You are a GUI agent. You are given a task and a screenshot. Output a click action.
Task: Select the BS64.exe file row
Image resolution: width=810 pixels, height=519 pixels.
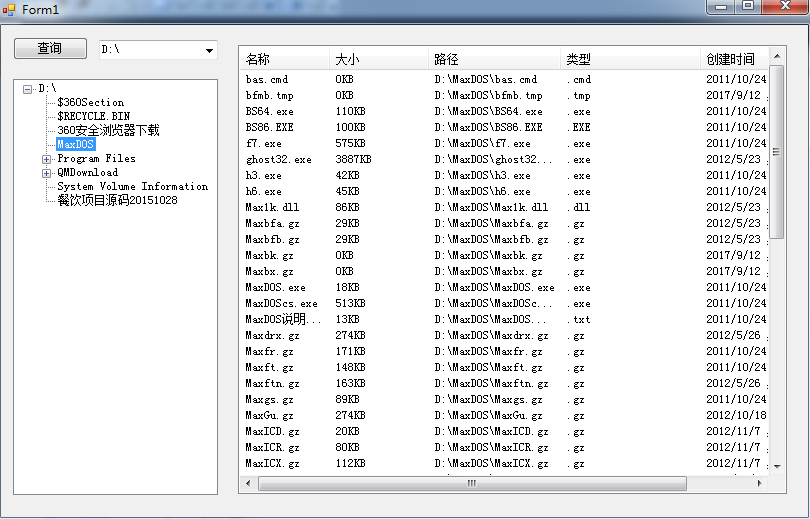tap(504, 112)
